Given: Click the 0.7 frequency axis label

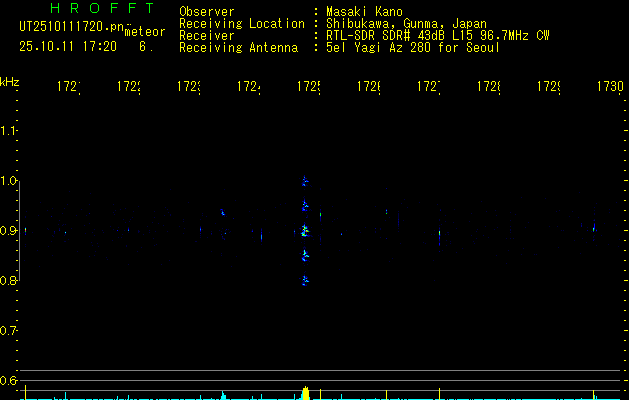Looking at the screenshot, I should [x=8, y=331].
